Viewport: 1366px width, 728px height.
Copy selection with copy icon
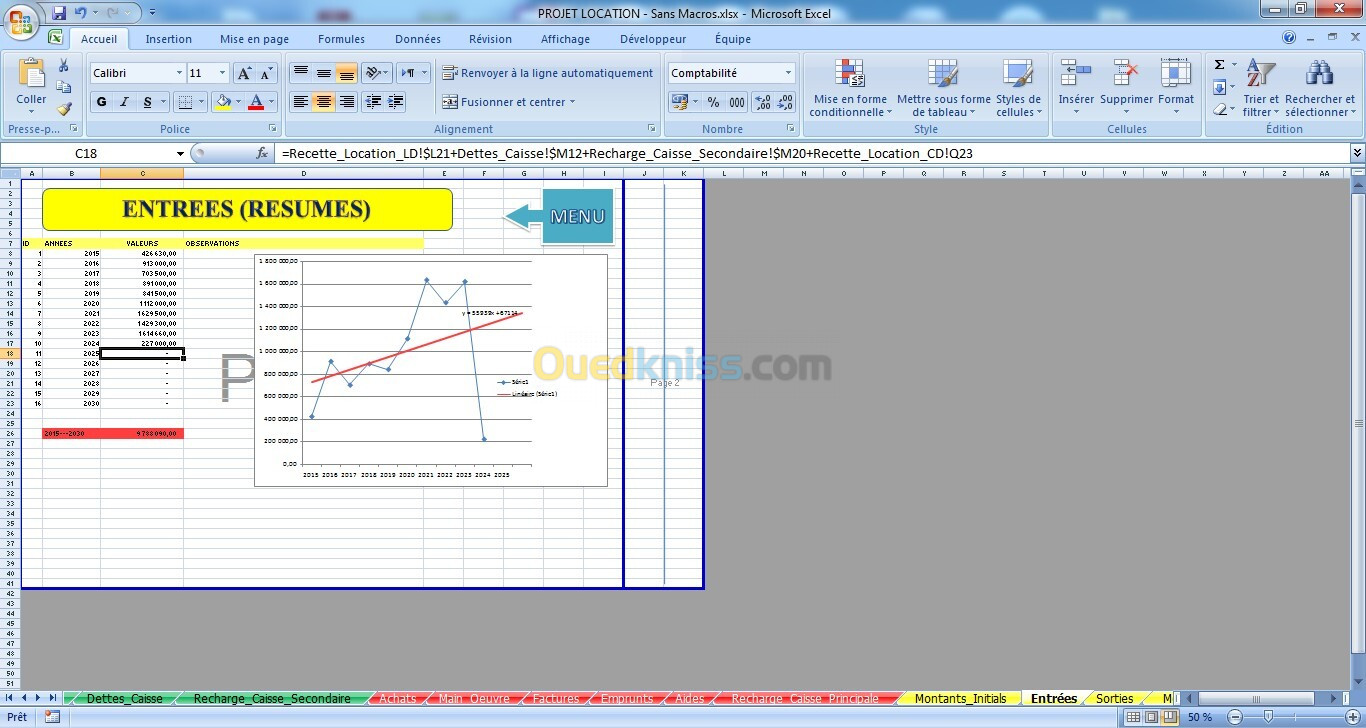[64, 87]
